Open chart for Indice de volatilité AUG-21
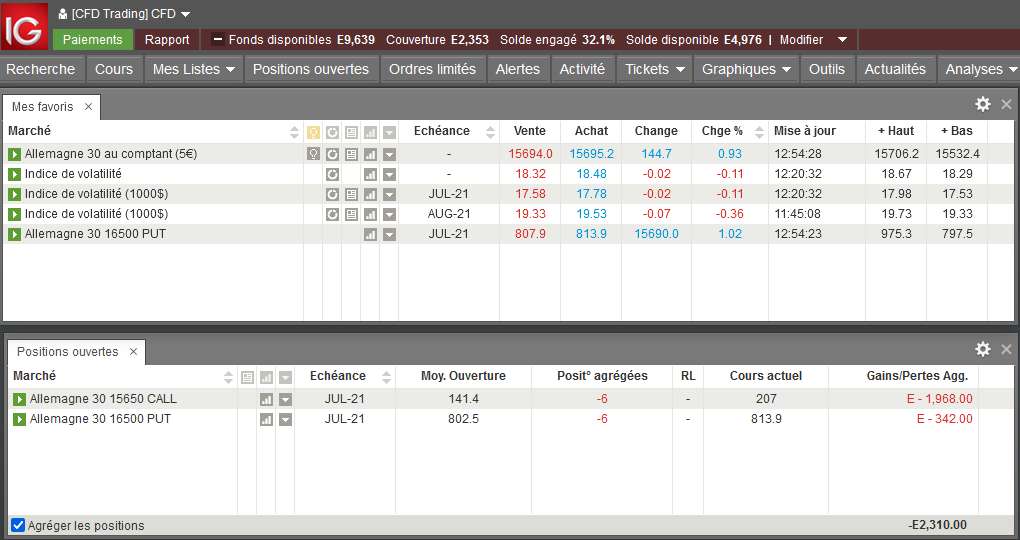 pos(370,214)
